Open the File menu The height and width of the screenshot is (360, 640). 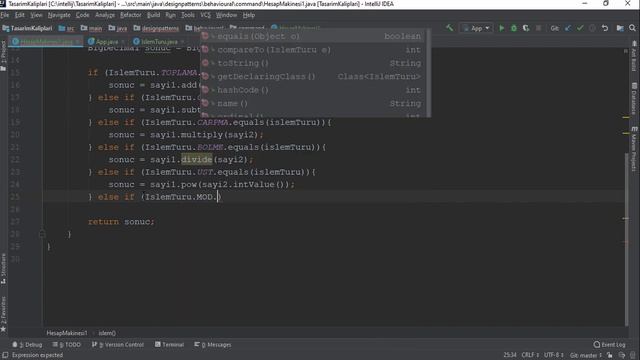[x=5, y=15]
